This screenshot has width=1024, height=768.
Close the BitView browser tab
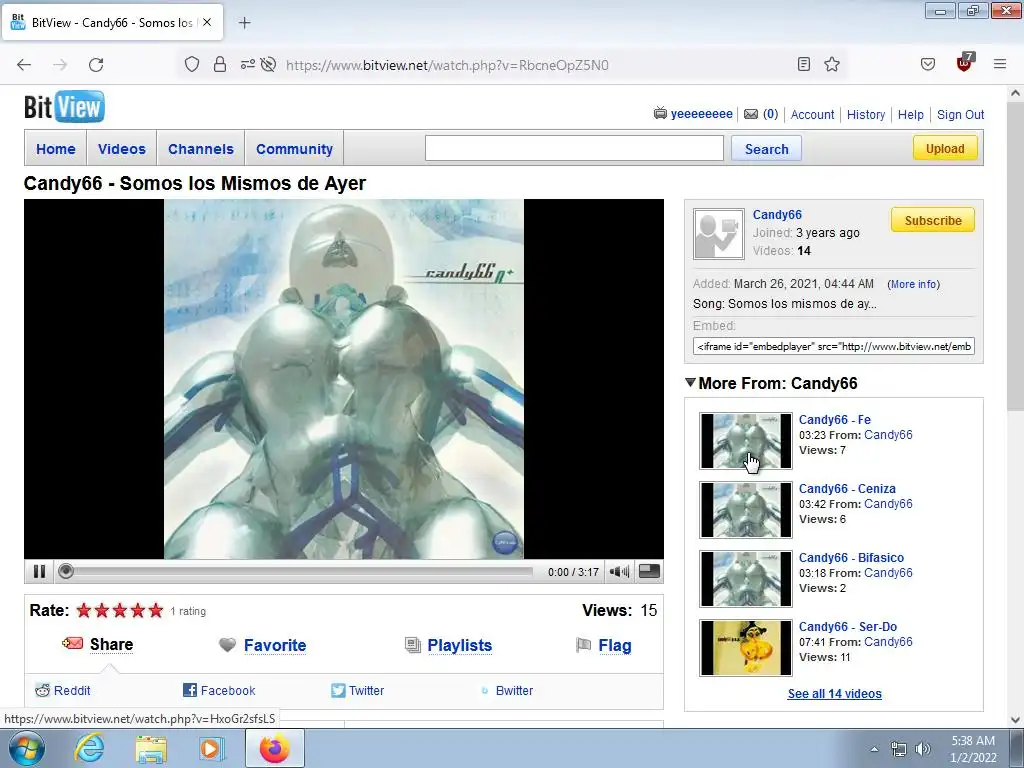click(x=206, y=22)
